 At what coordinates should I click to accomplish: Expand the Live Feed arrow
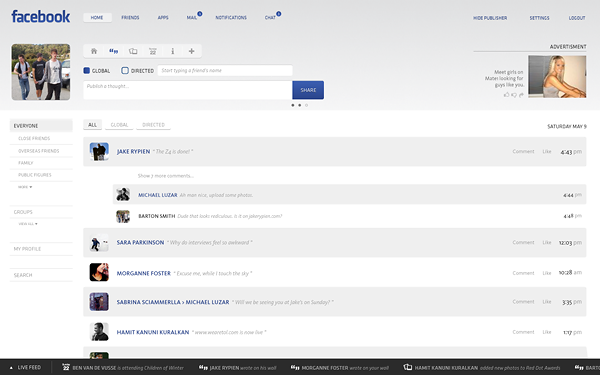(x=11, y=368)
